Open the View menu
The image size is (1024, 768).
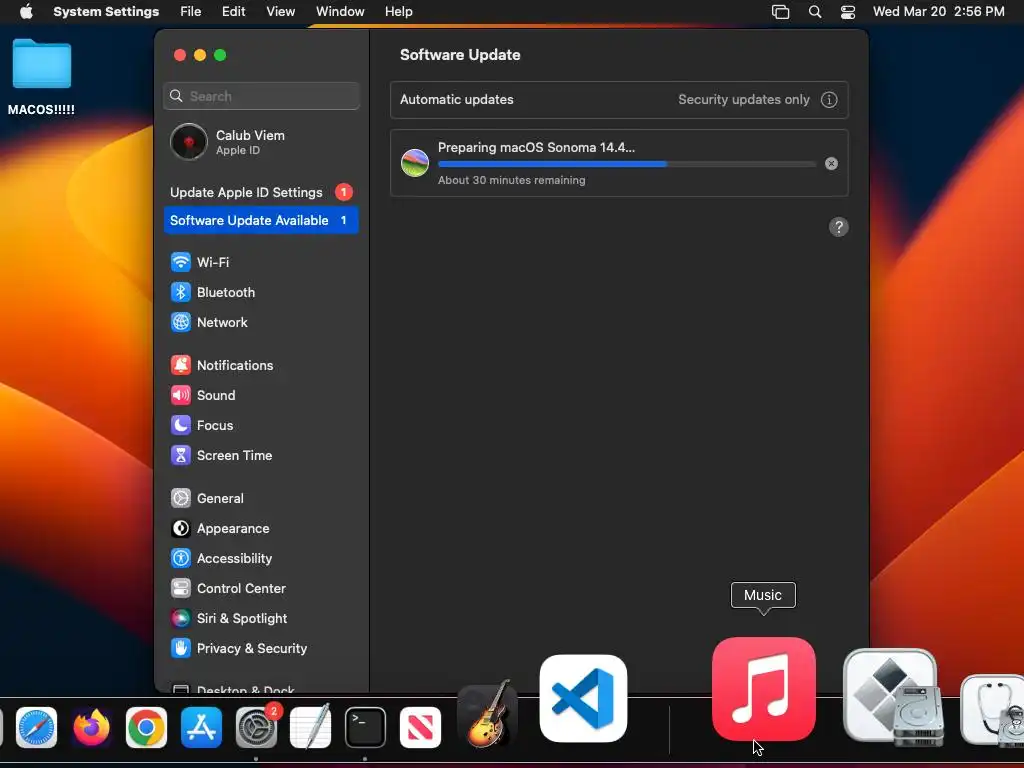click(x=280, y=12)
